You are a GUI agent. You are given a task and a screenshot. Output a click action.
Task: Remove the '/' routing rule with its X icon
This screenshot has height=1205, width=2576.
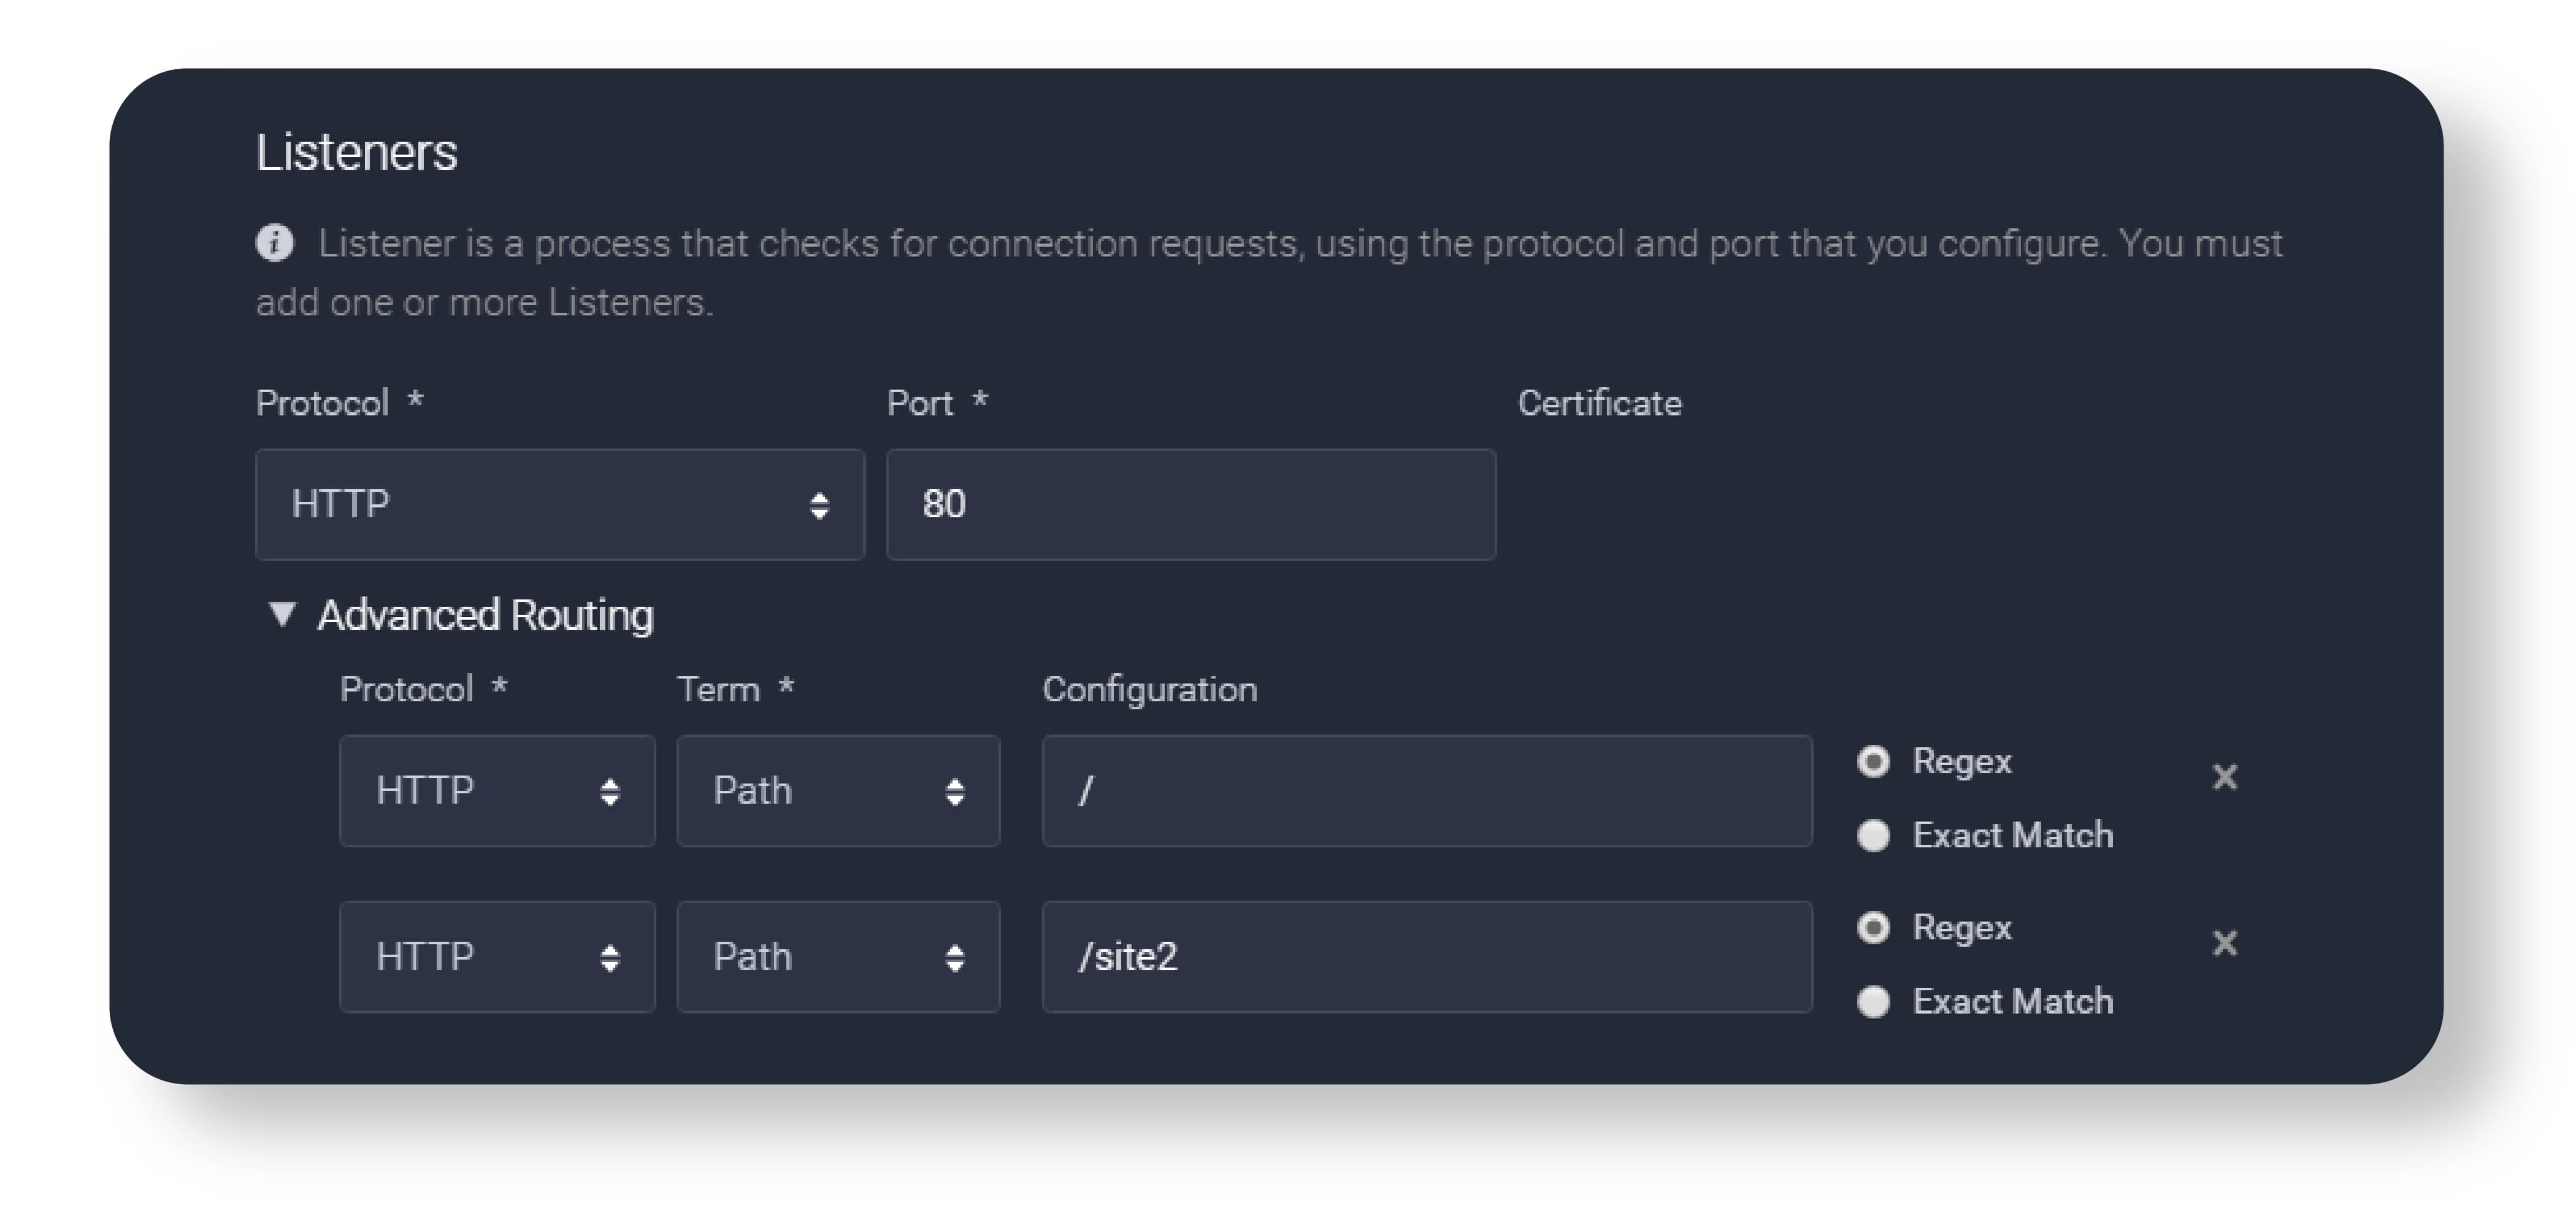(x=2224, y=777)
